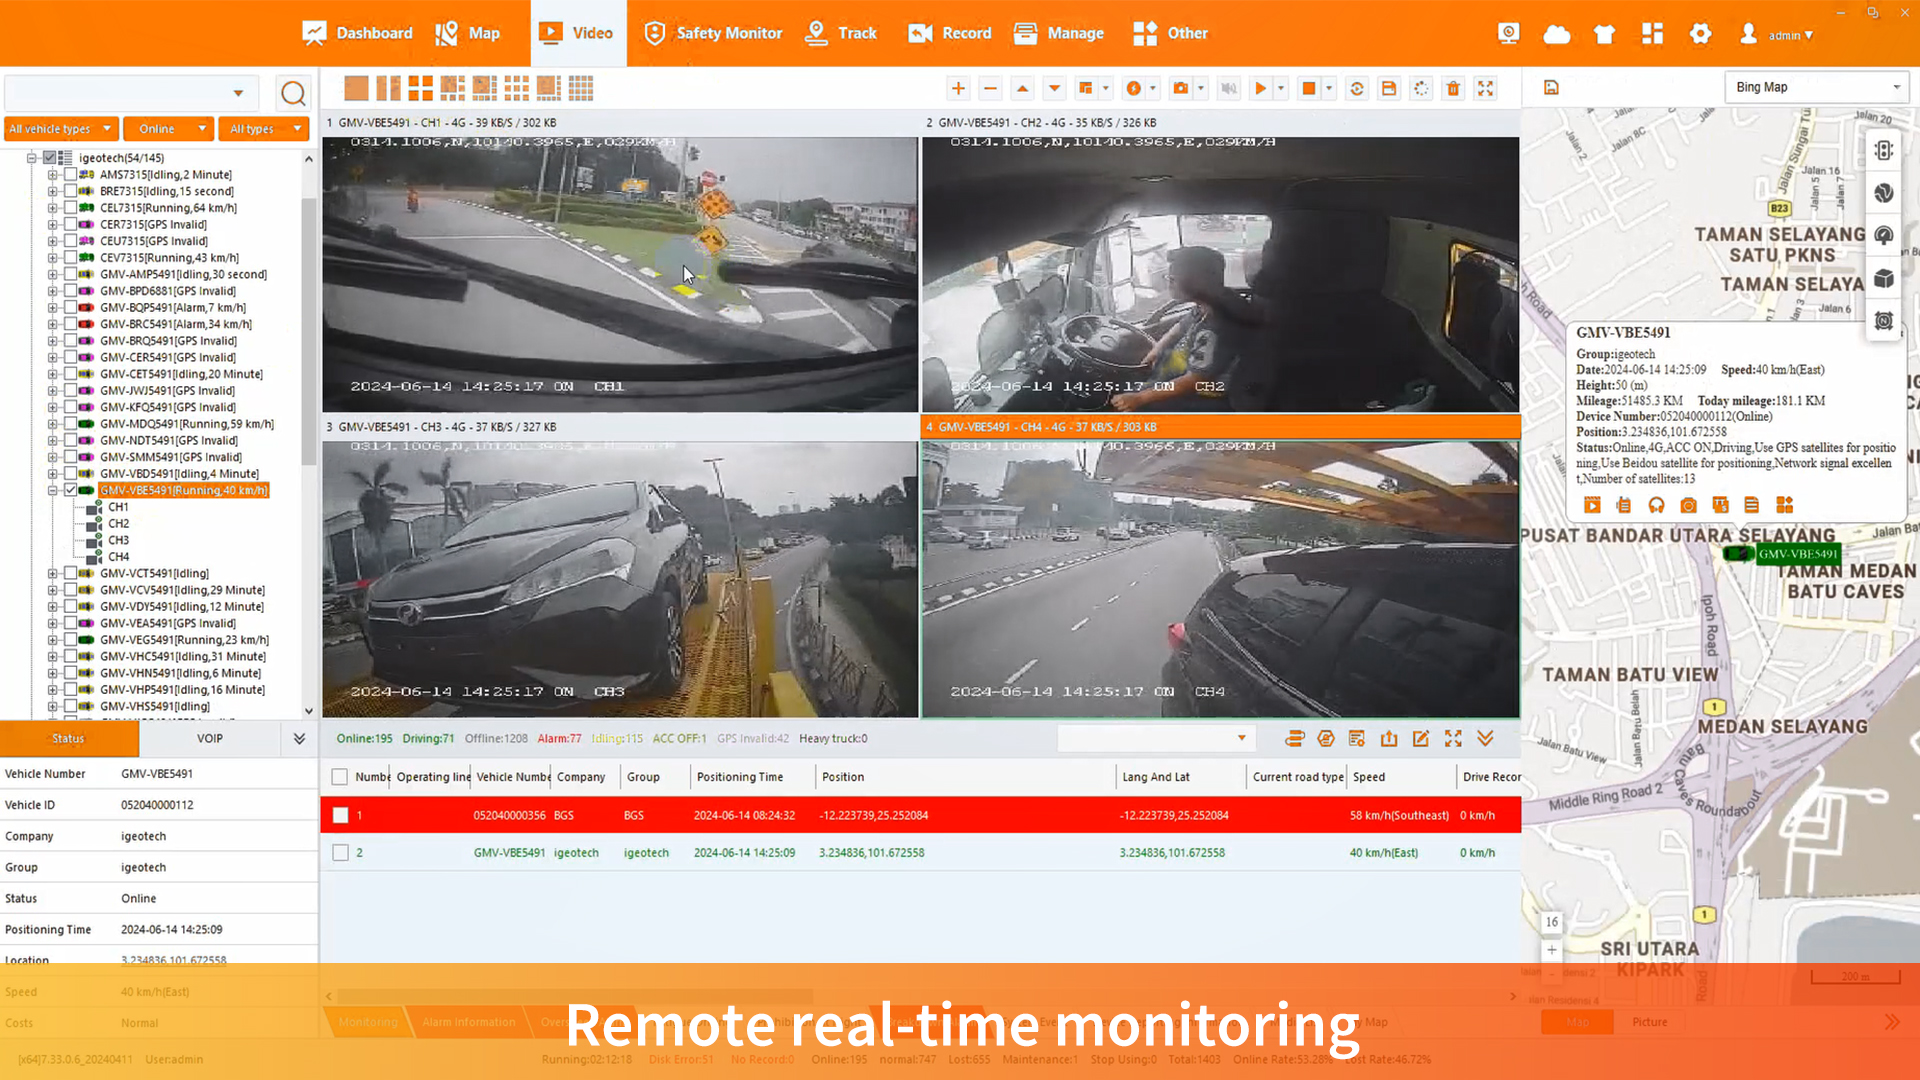This screenshot has width=1920, height=1080.
Task: Open the Track tab
Action: coord(841,33)
